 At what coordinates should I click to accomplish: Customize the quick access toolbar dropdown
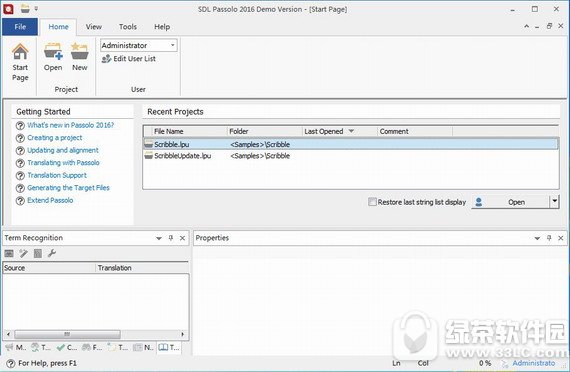point(36,8)
